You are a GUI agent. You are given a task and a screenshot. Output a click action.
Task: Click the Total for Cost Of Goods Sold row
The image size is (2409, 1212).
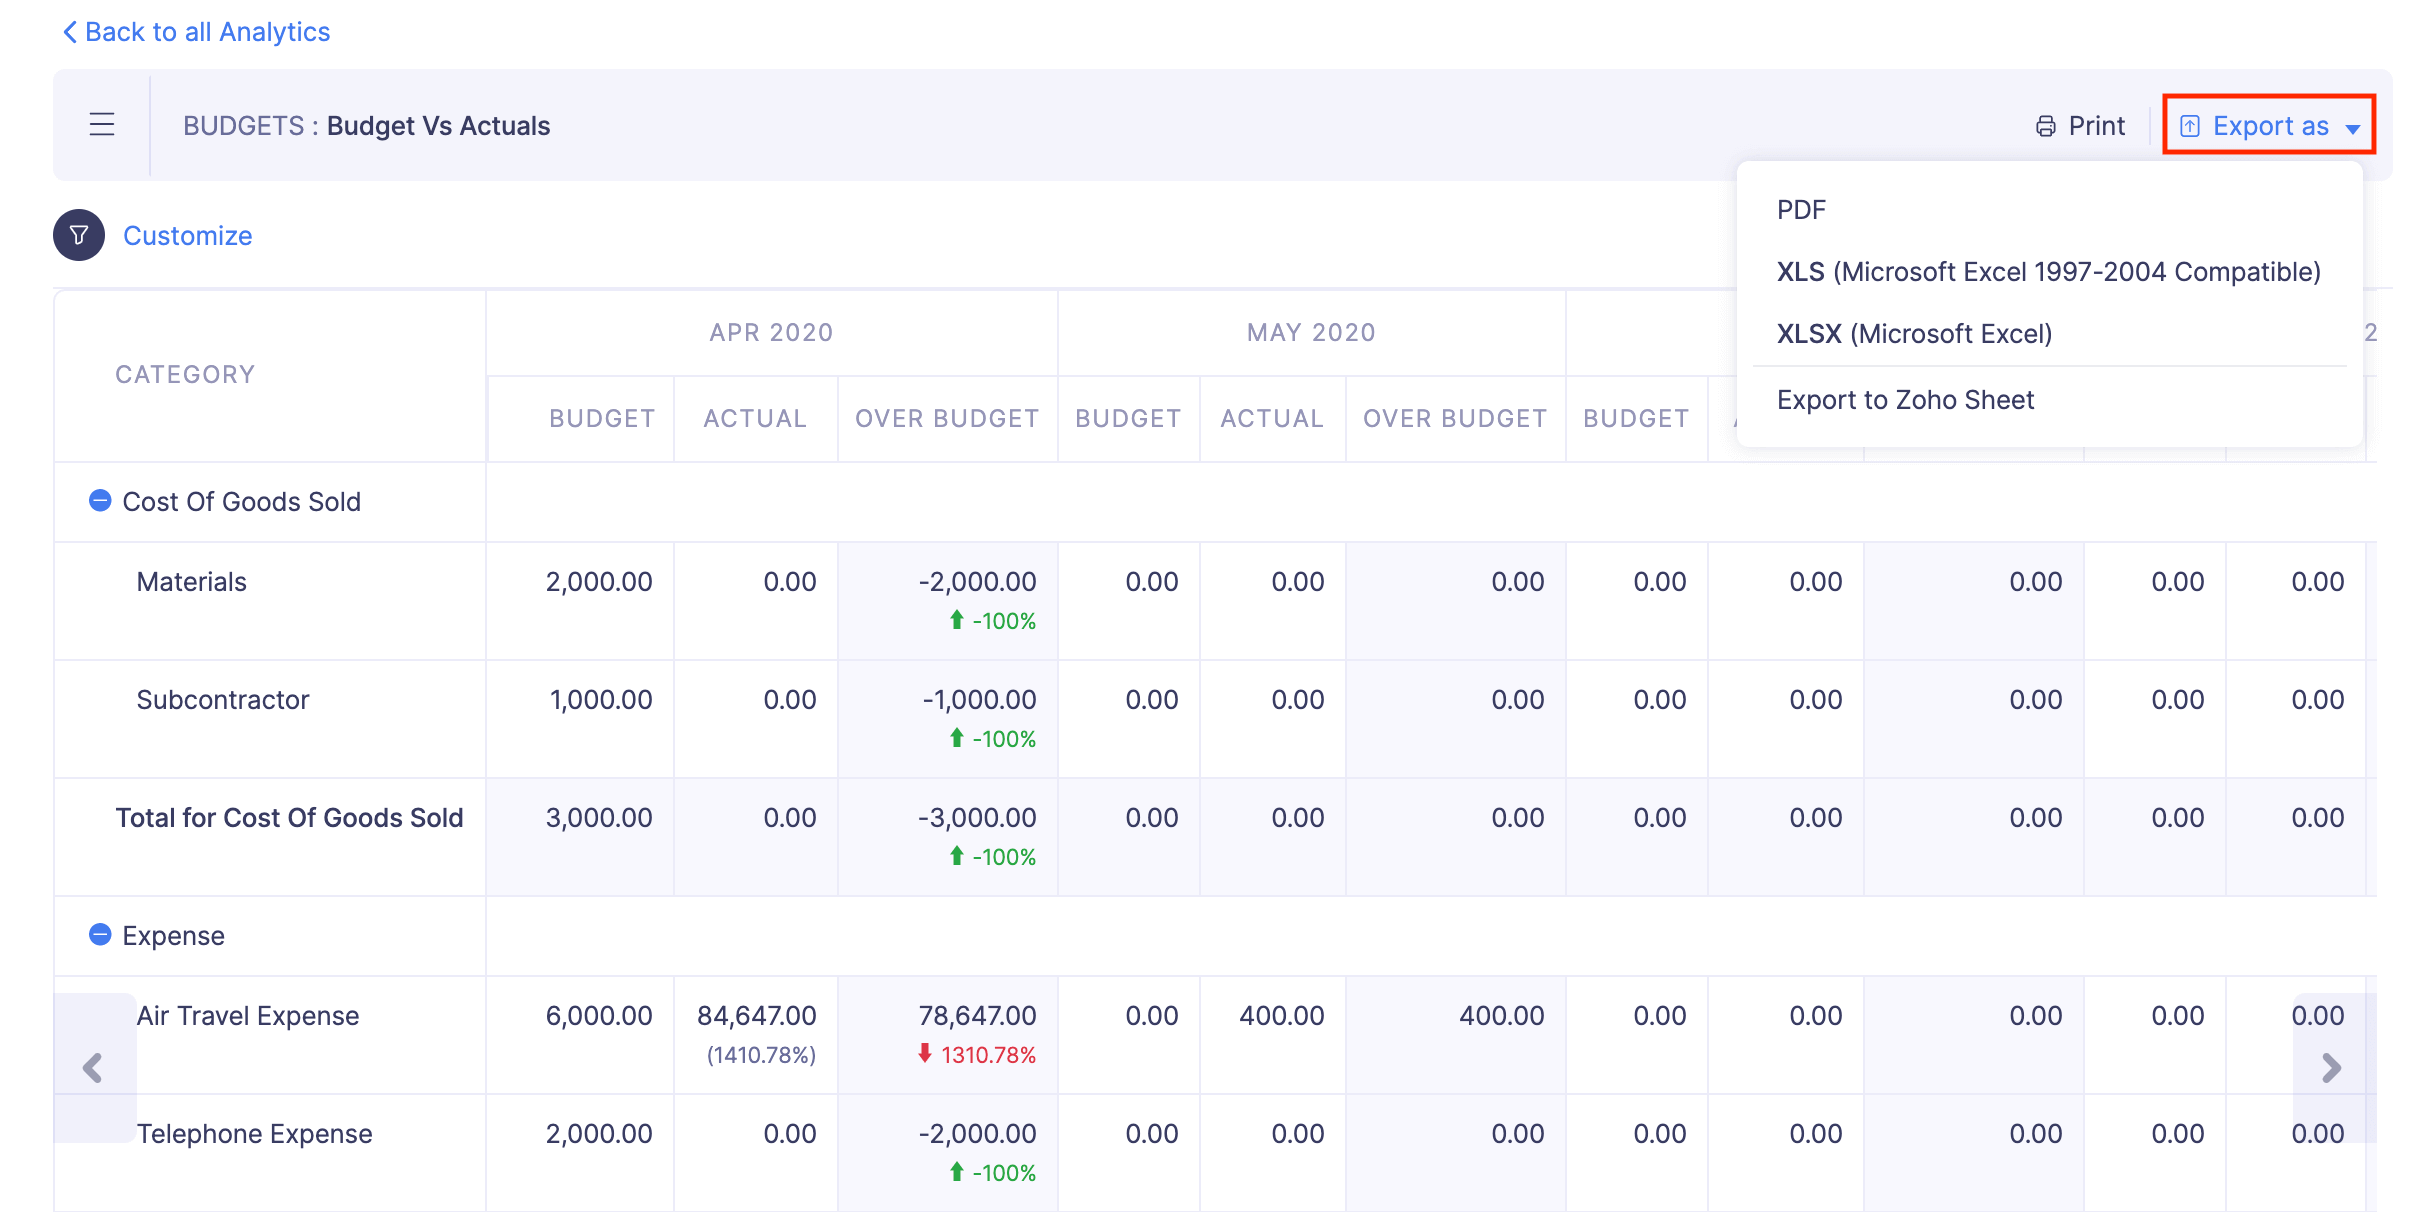click(289, 817)
